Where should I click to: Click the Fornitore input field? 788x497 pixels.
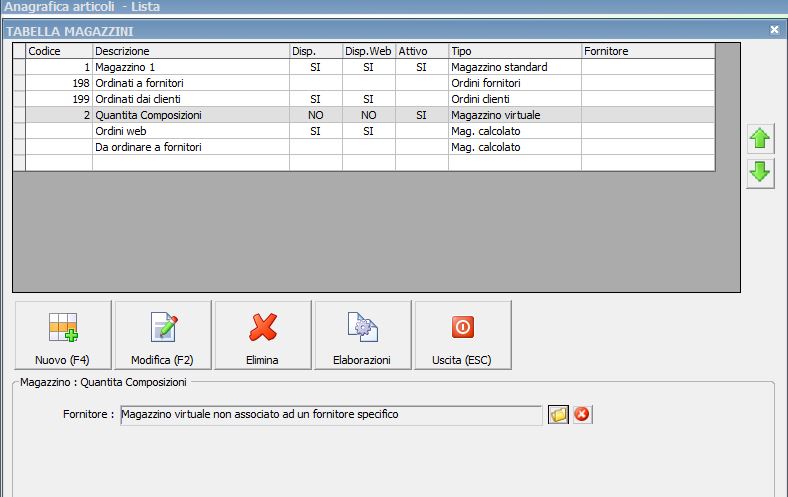331,415
